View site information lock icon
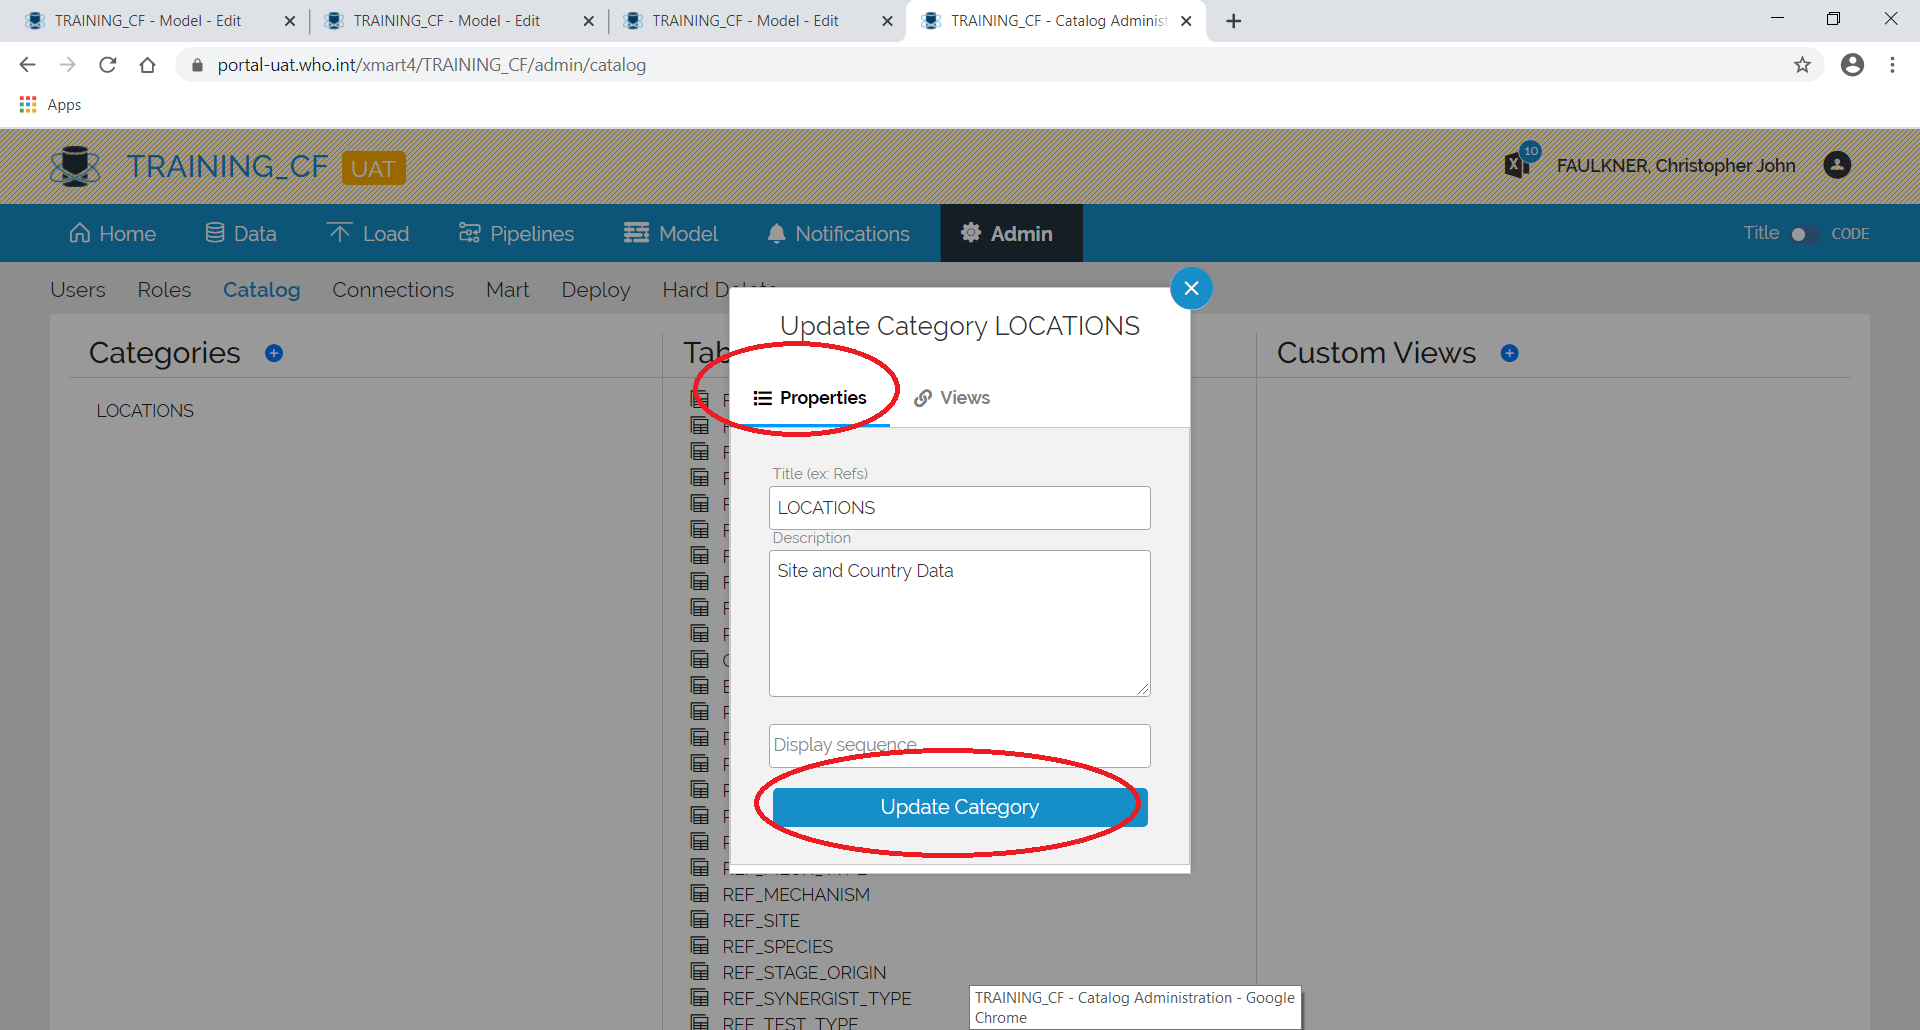Viewport: 1920px width, 1030px height. pyautogui.click(x=197, y=65)
